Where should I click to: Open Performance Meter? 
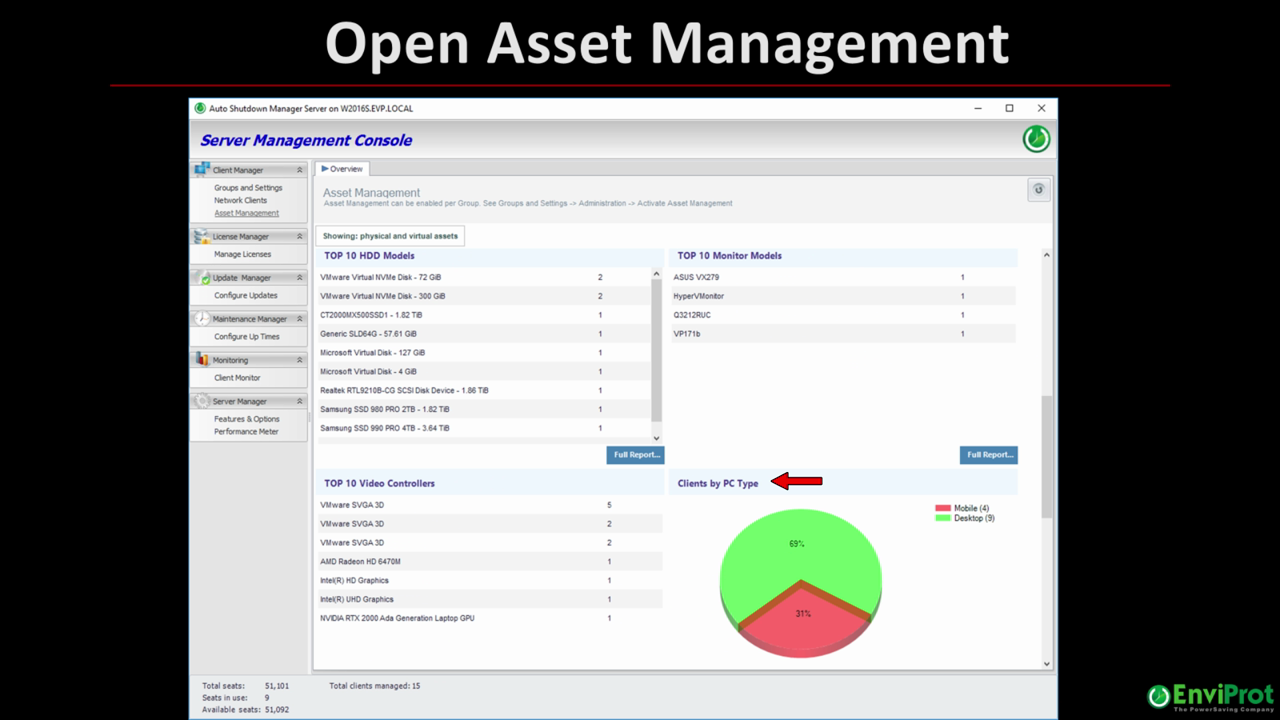[x=246, y=431]
